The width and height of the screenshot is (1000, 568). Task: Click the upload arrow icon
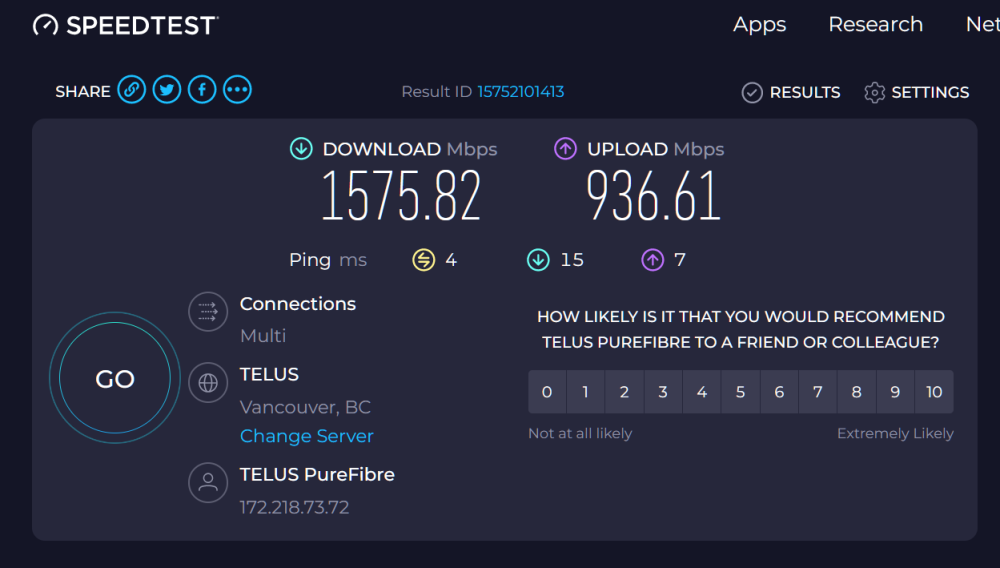coord(565,149)
